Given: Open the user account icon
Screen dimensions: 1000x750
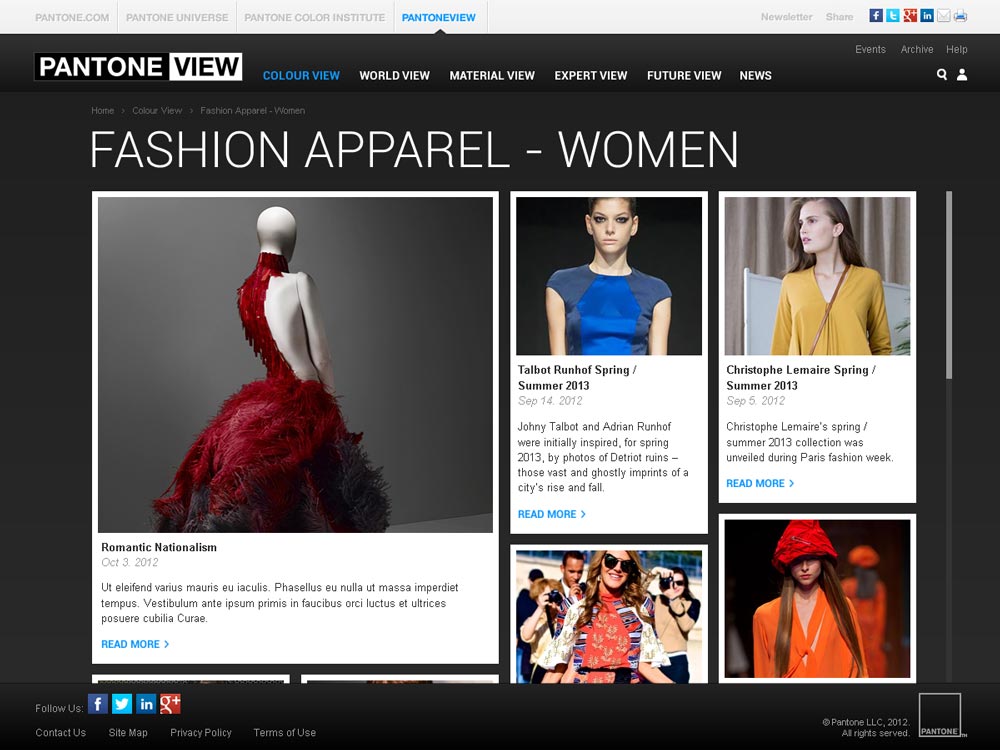Looking at the screenshot, I should coord(962,75).
